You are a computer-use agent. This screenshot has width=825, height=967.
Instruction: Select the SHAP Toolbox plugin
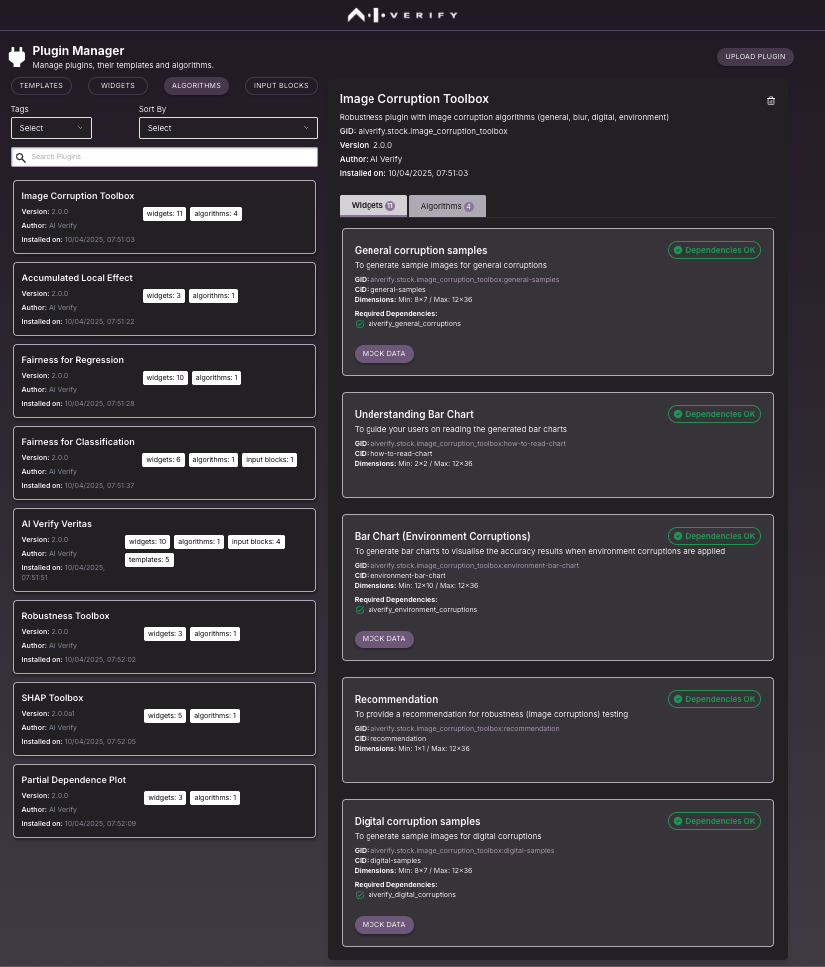pos(165,719)
